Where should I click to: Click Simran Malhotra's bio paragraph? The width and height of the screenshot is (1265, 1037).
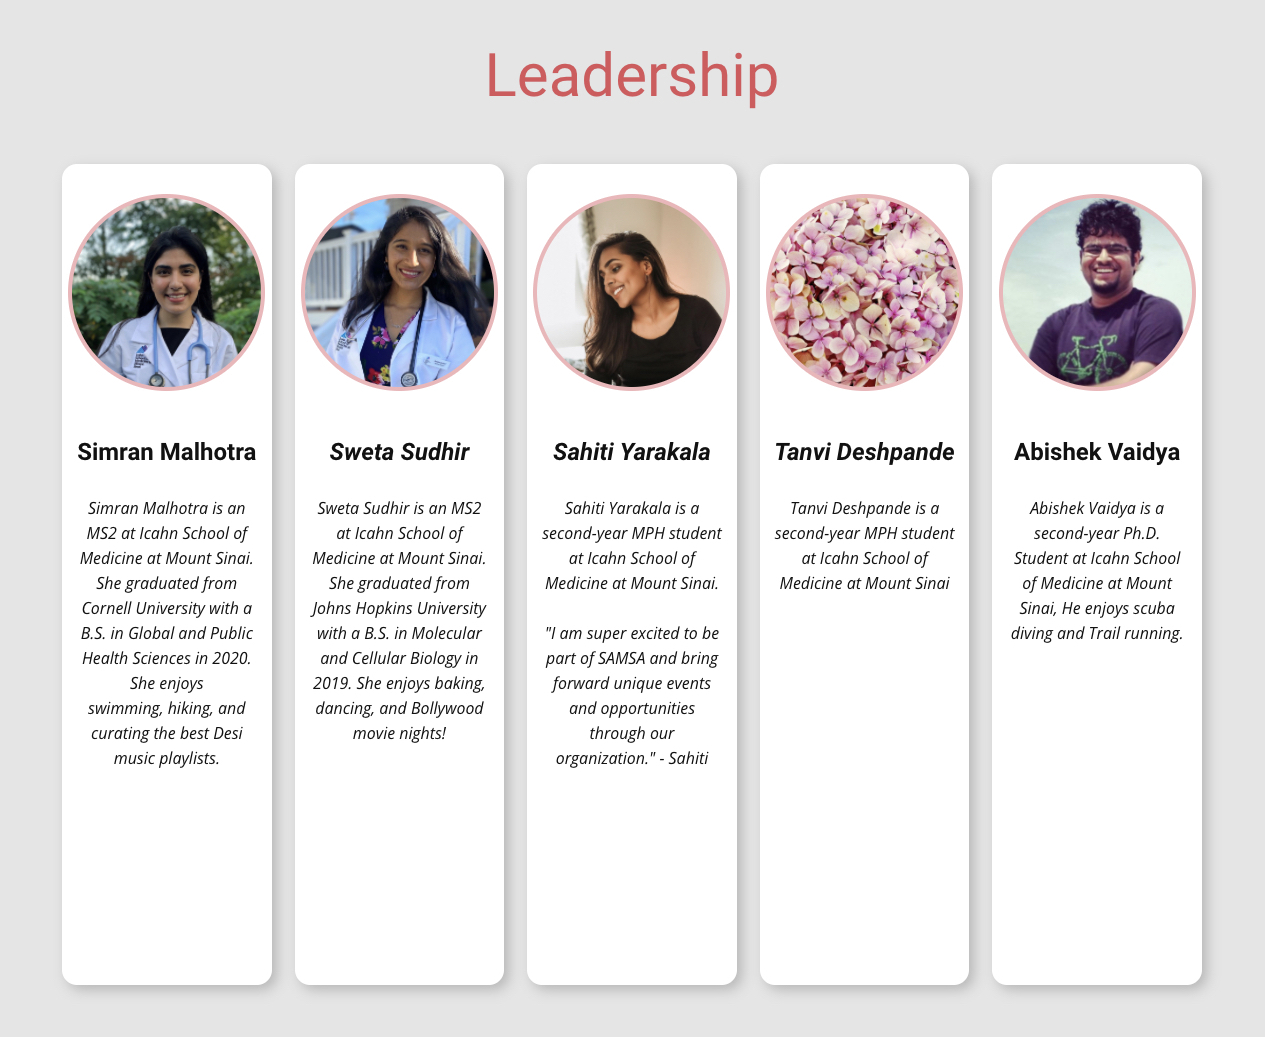pyautogui.click(x=167, y=633)
